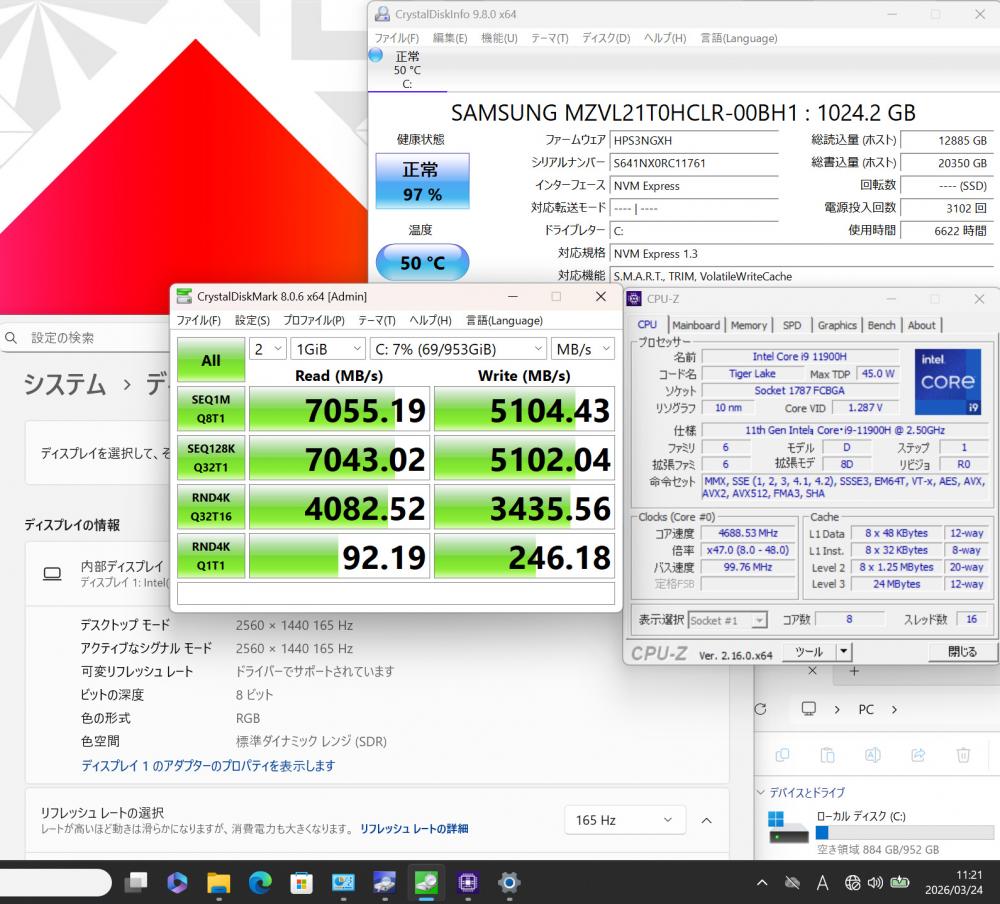Click the Copilot icon on the taskbar
The height and width of the screenshot is (904, 1000).
[x=177, y=882]
